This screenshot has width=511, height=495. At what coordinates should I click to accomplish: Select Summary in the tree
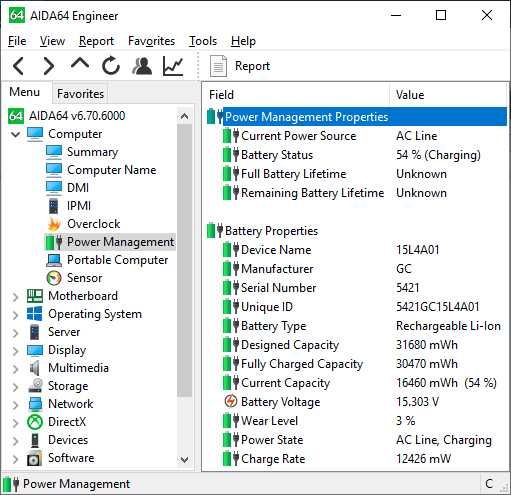(93, 152)
